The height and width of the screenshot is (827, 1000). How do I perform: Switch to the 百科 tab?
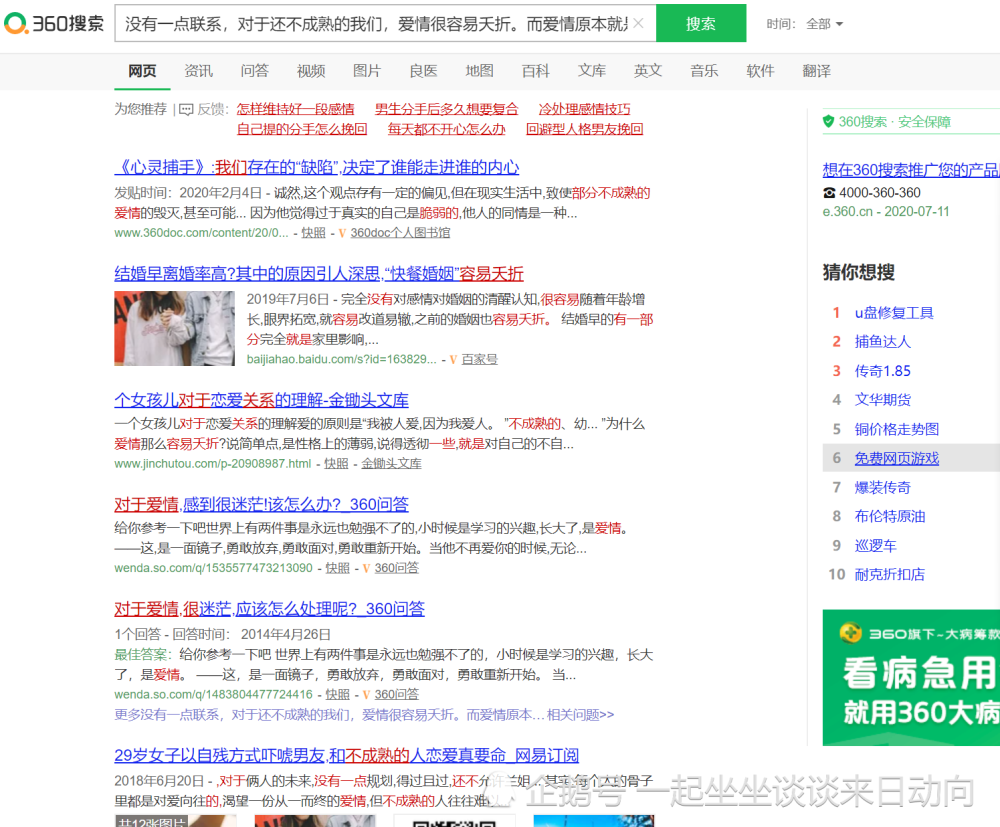(535, 71)
